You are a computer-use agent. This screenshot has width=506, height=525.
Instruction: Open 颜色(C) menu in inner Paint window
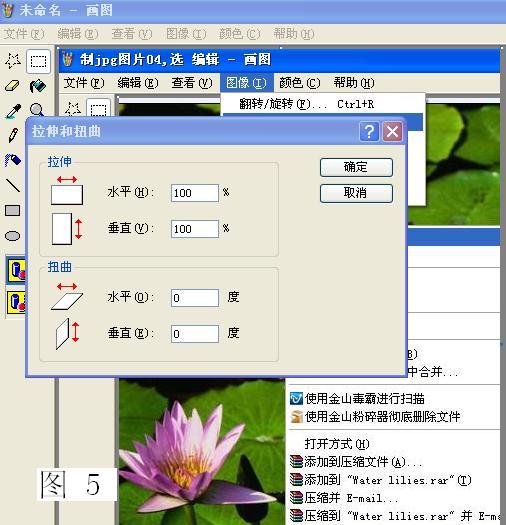point(300,83)
